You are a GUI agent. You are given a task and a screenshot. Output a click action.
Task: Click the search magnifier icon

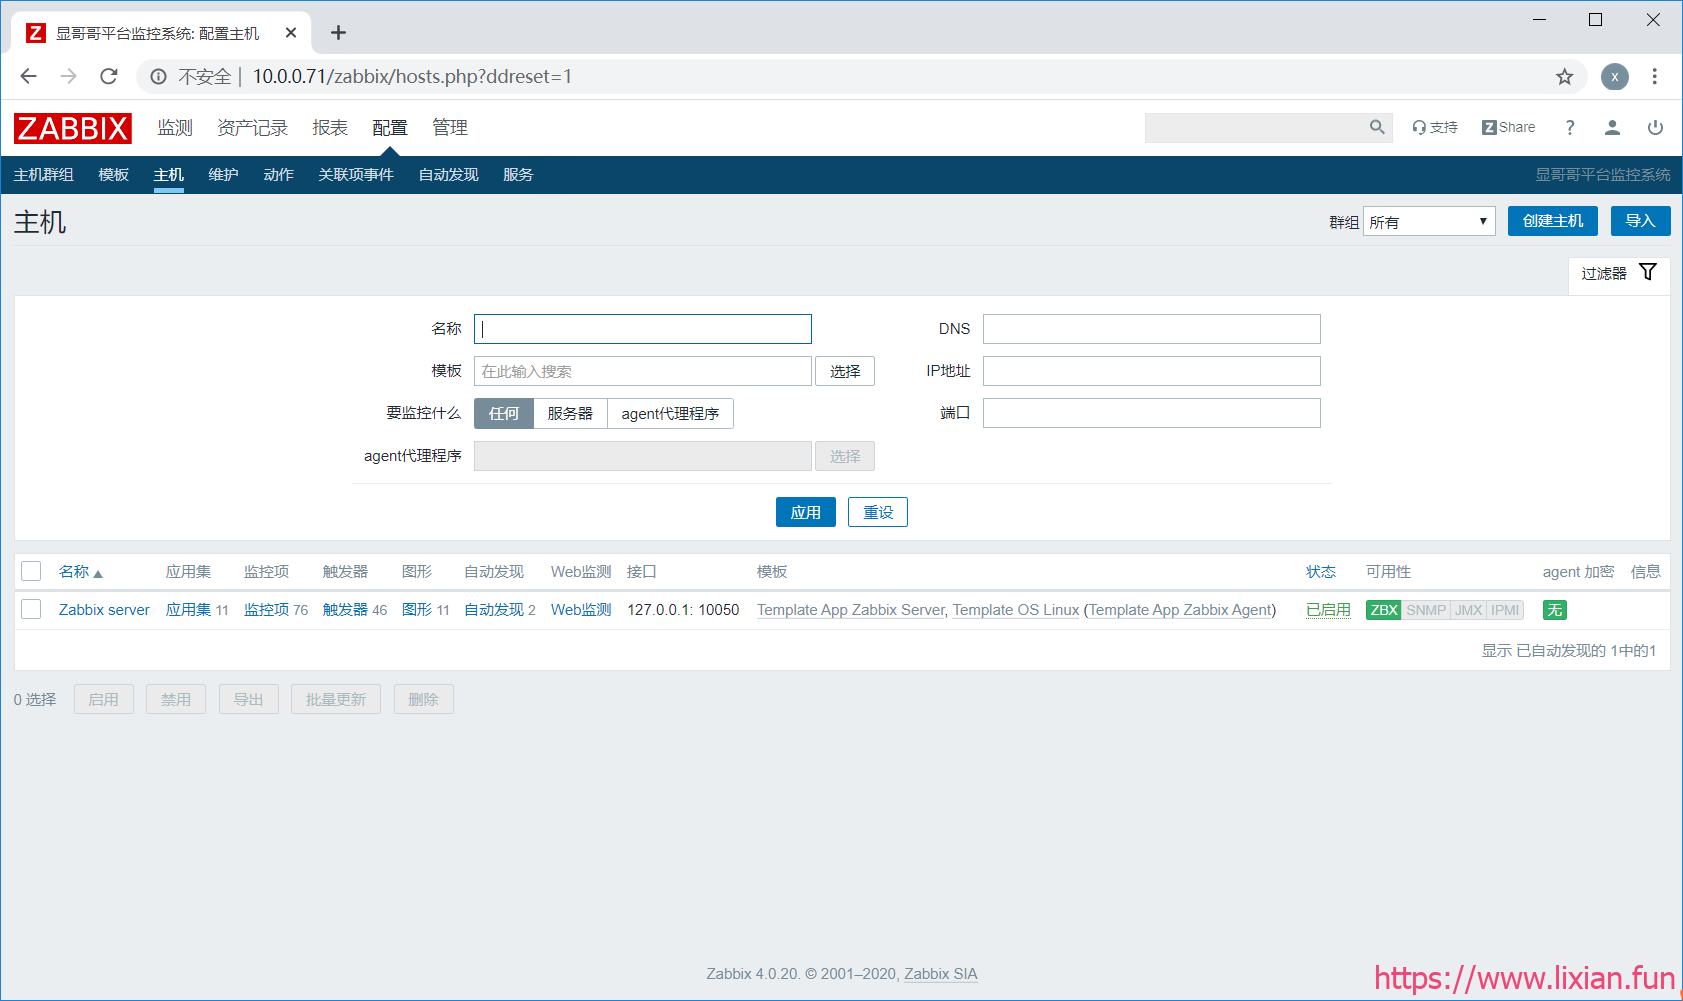pyautogui.click(x=1377, y=127)
